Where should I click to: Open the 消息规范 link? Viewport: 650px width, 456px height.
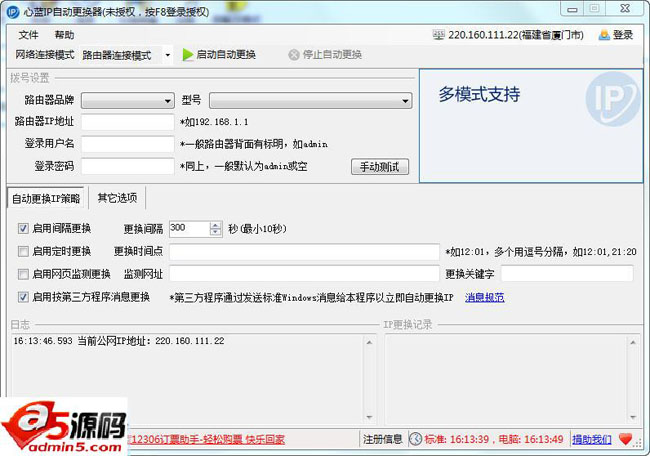click(x=485, y=297)
